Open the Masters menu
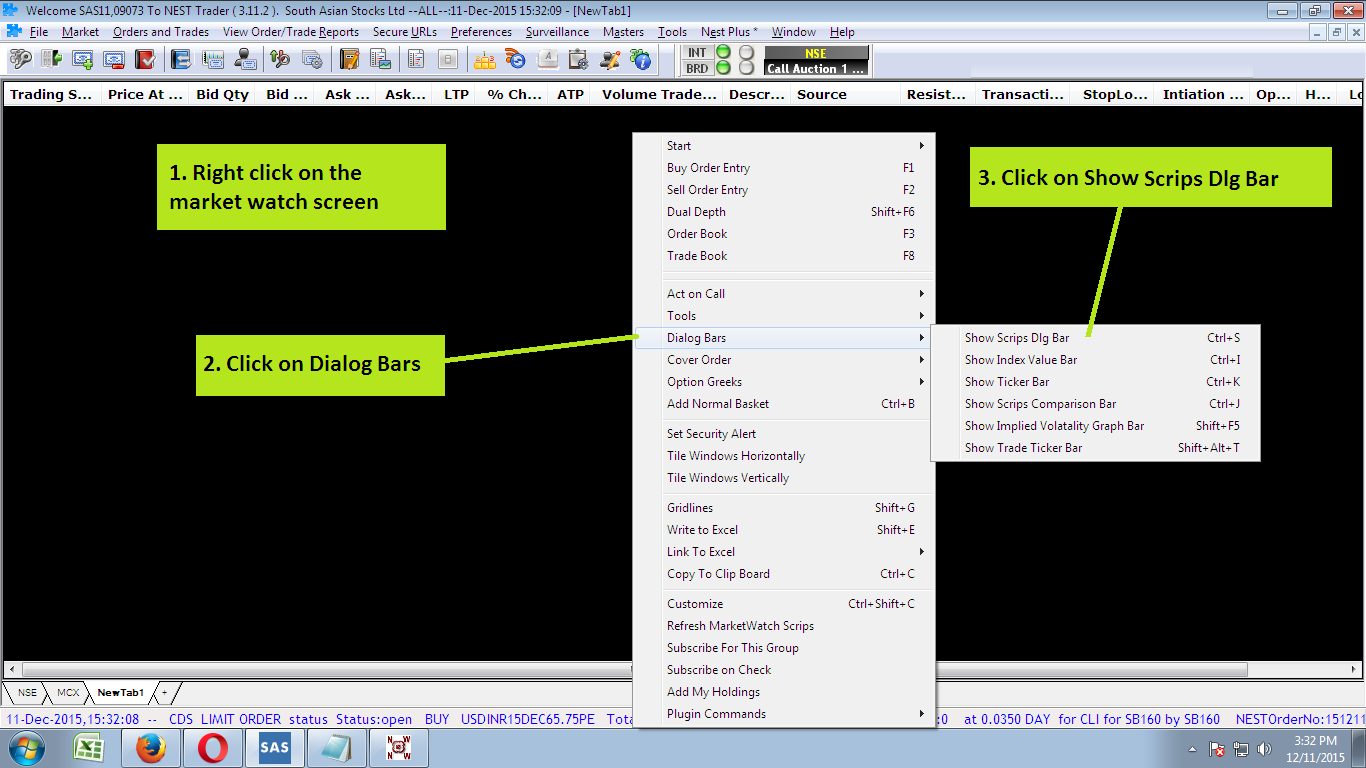The width and height of the screenshot is (1366, 768). pos(623,32)
